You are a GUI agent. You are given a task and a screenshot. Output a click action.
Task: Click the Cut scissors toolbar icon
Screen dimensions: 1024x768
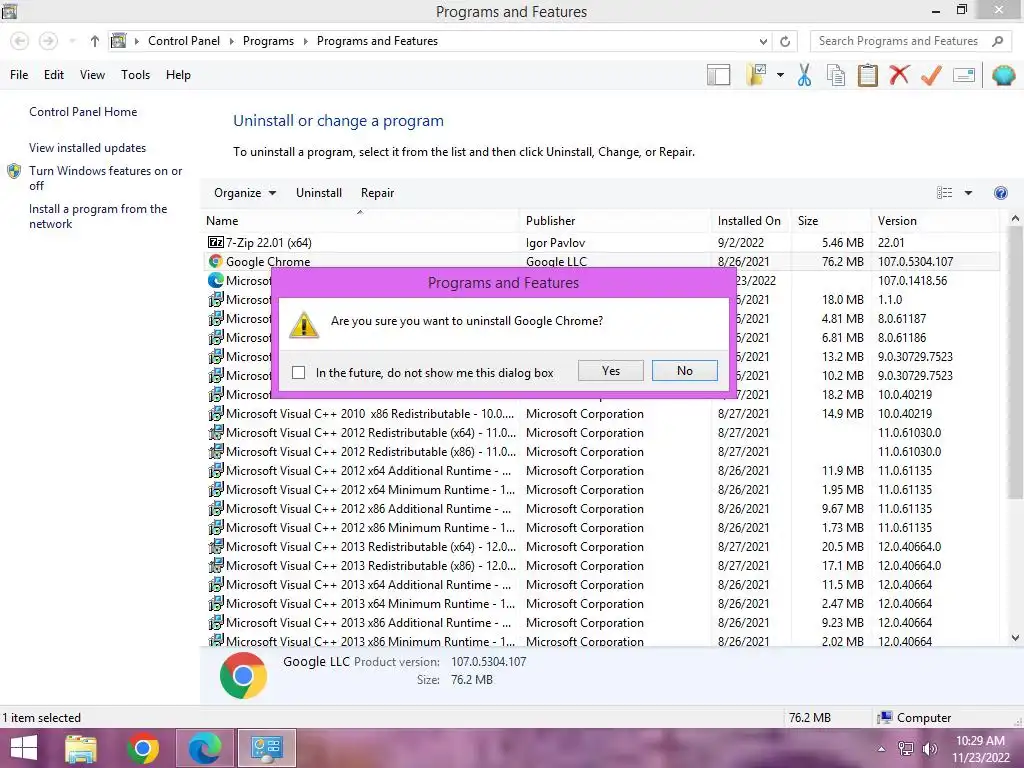[804, 75]
